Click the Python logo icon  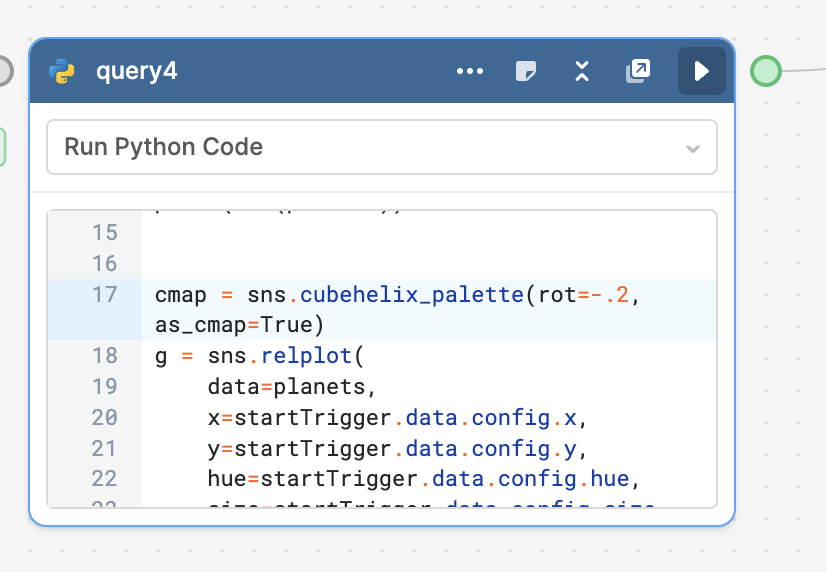[x=62, y=71]
